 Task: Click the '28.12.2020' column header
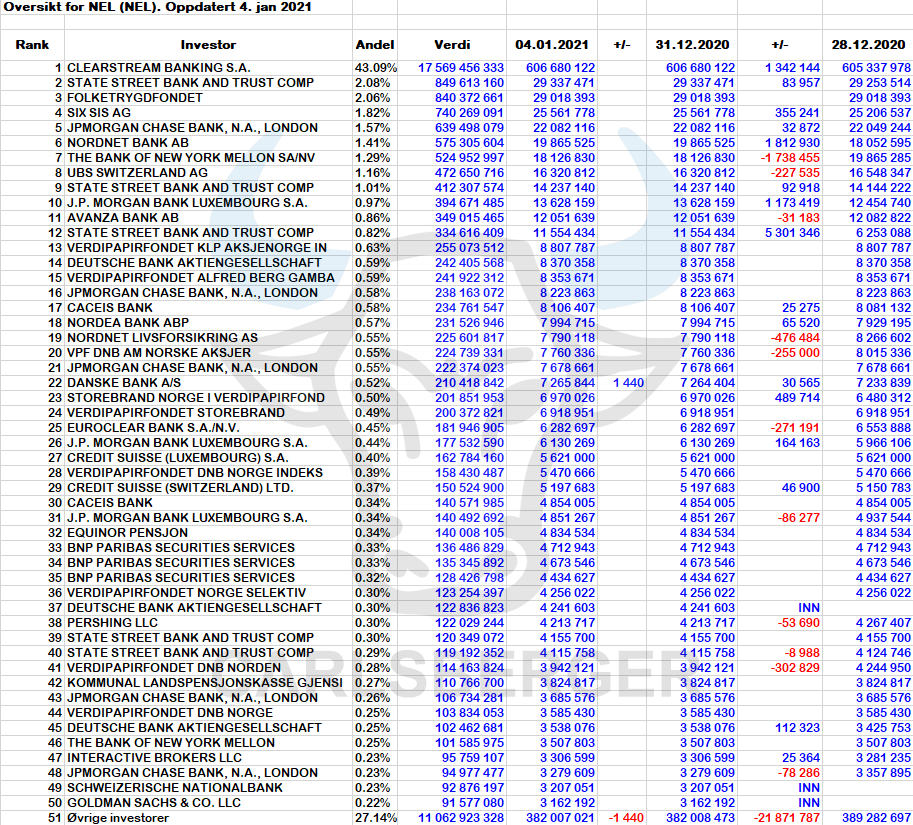click(868, 45)
